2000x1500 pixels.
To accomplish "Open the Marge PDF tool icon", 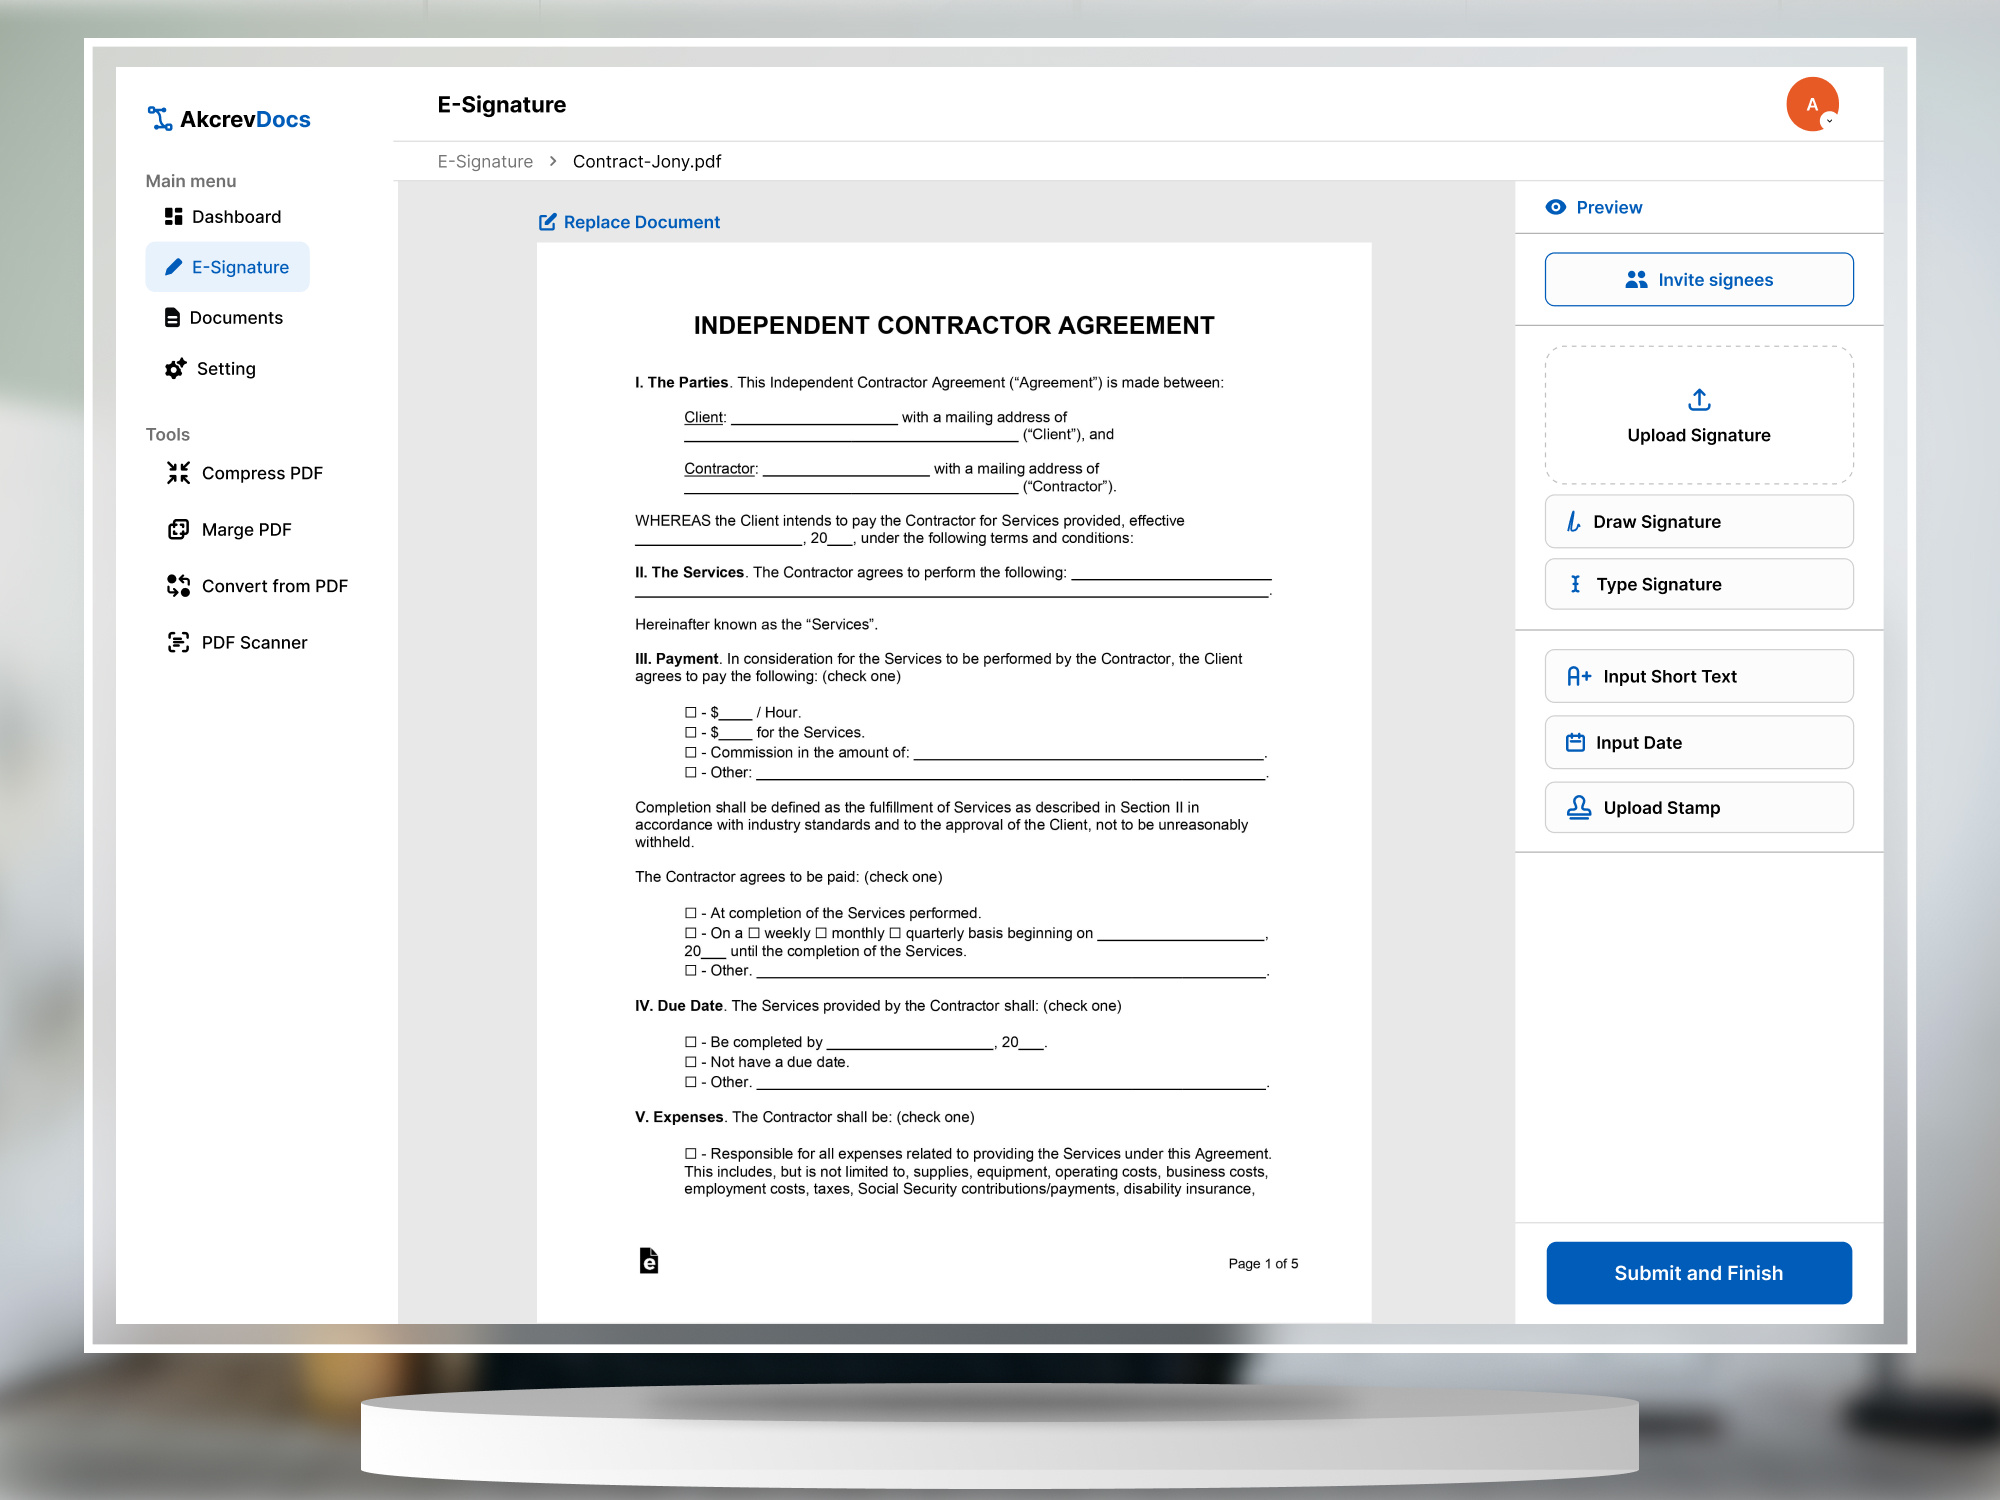I will (x=178, y=530).
